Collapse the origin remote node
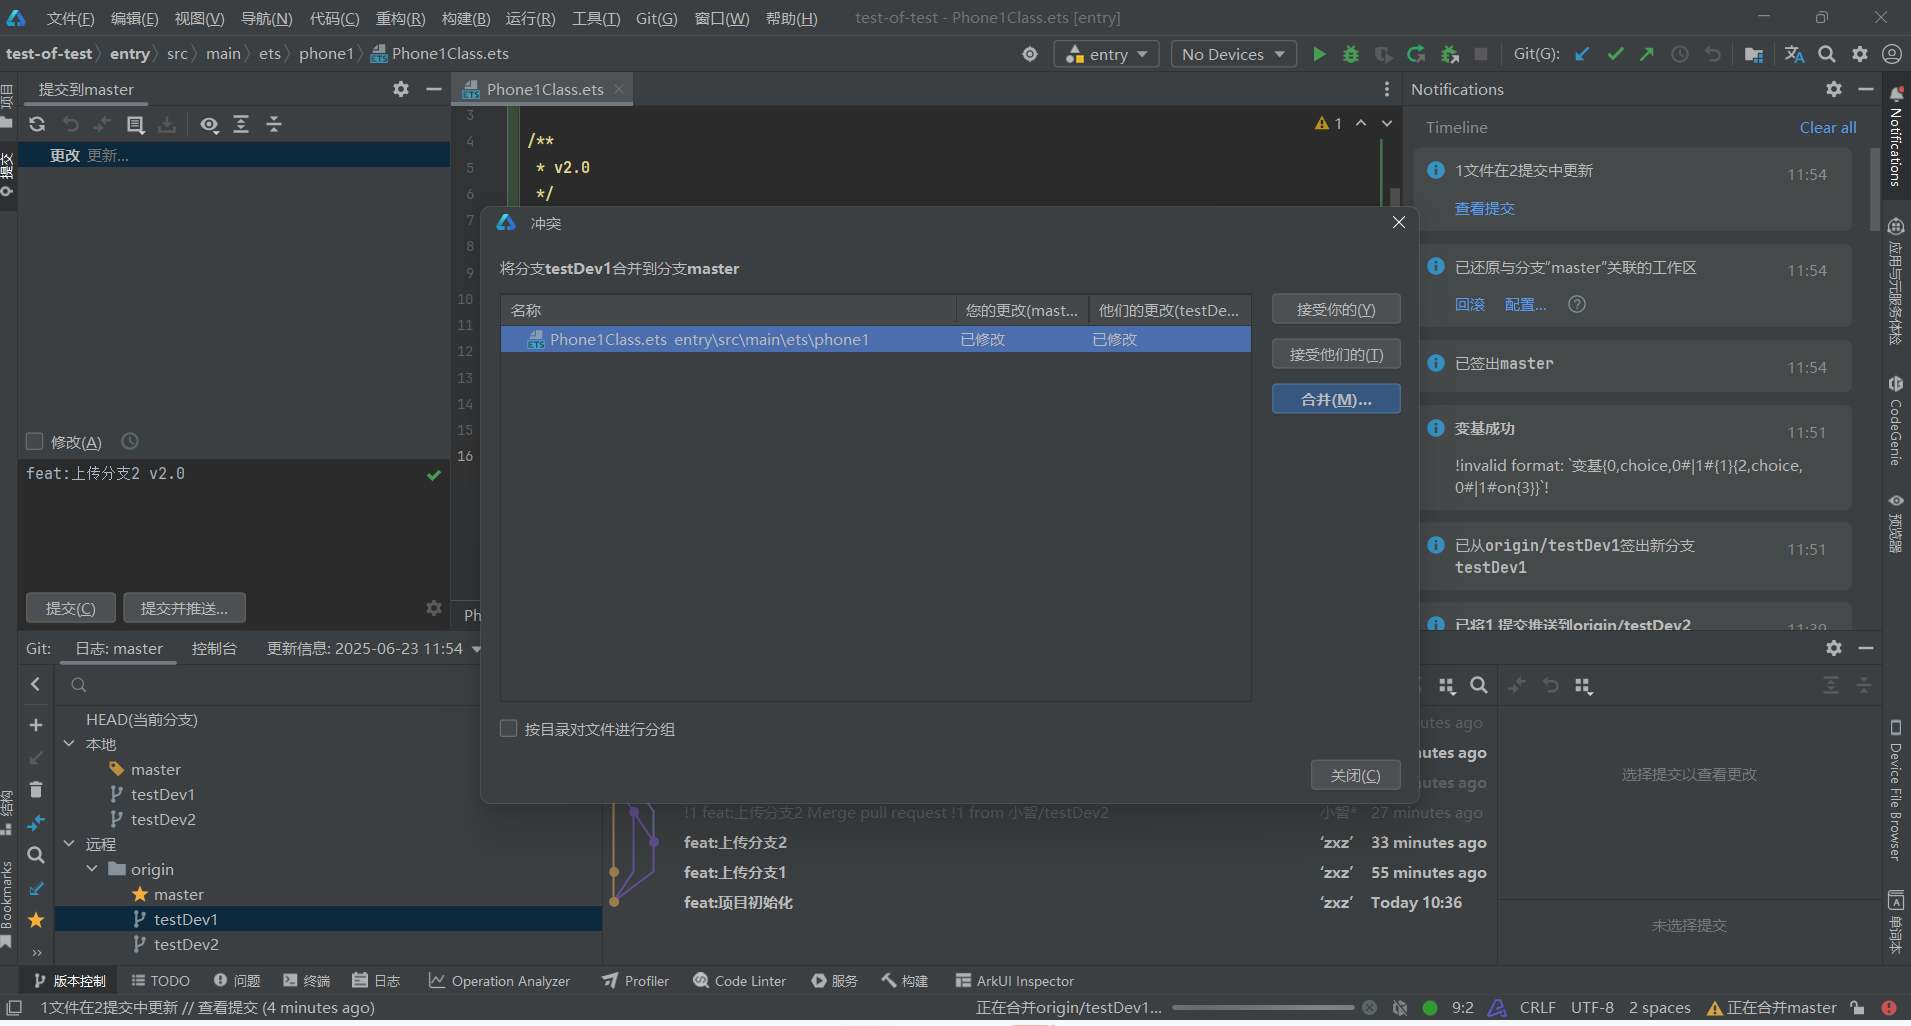The image size is (1911, 1026). pyautogui.click(x=92, y=869)
